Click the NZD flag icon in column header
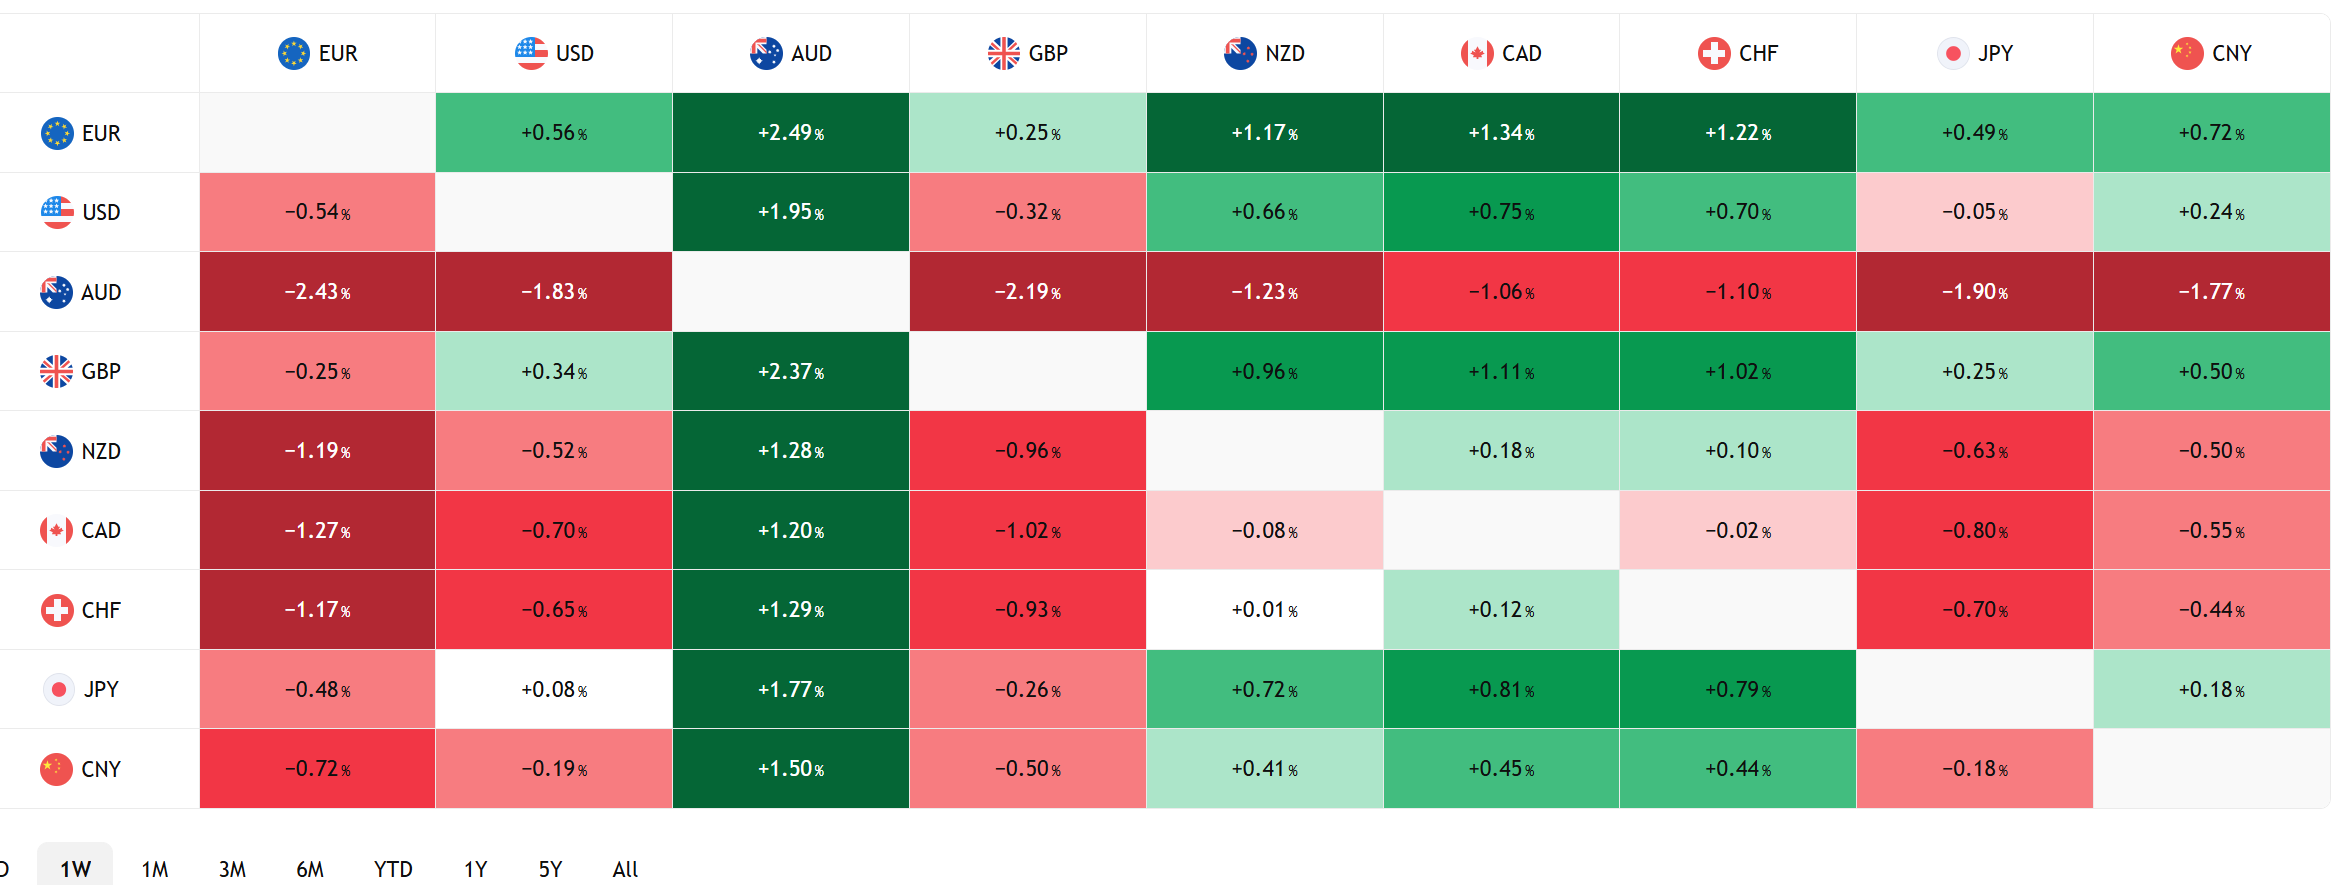This screenshot has height=885, width=2343. click(1240, 53)
